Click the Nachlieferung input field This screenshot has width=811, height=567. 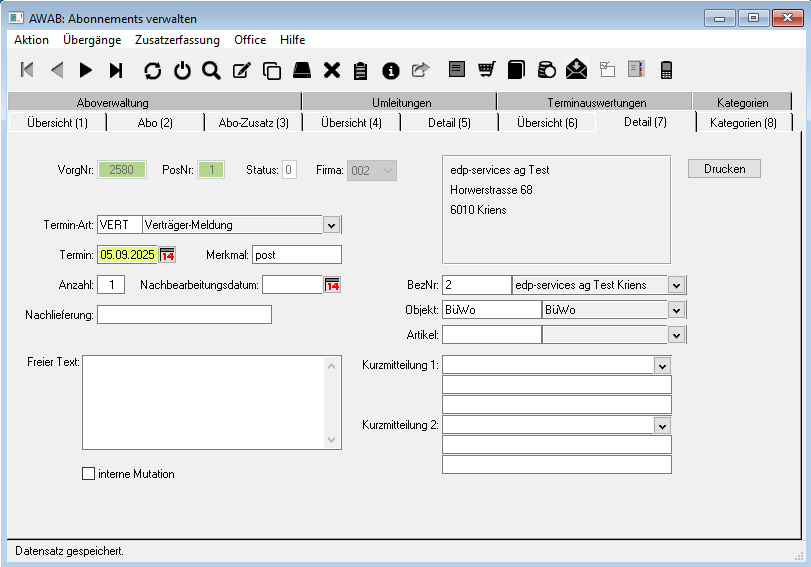pyautogui.click(x=184, y=315)
